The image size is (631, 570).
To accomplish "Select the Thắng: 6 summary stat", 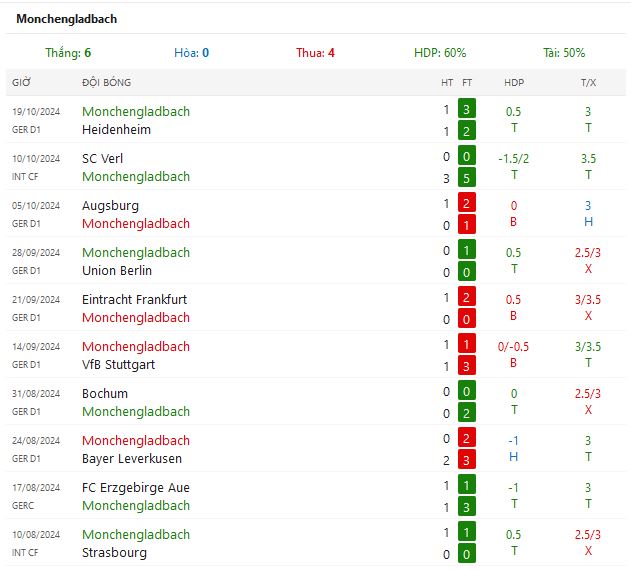I will (68, 53).
